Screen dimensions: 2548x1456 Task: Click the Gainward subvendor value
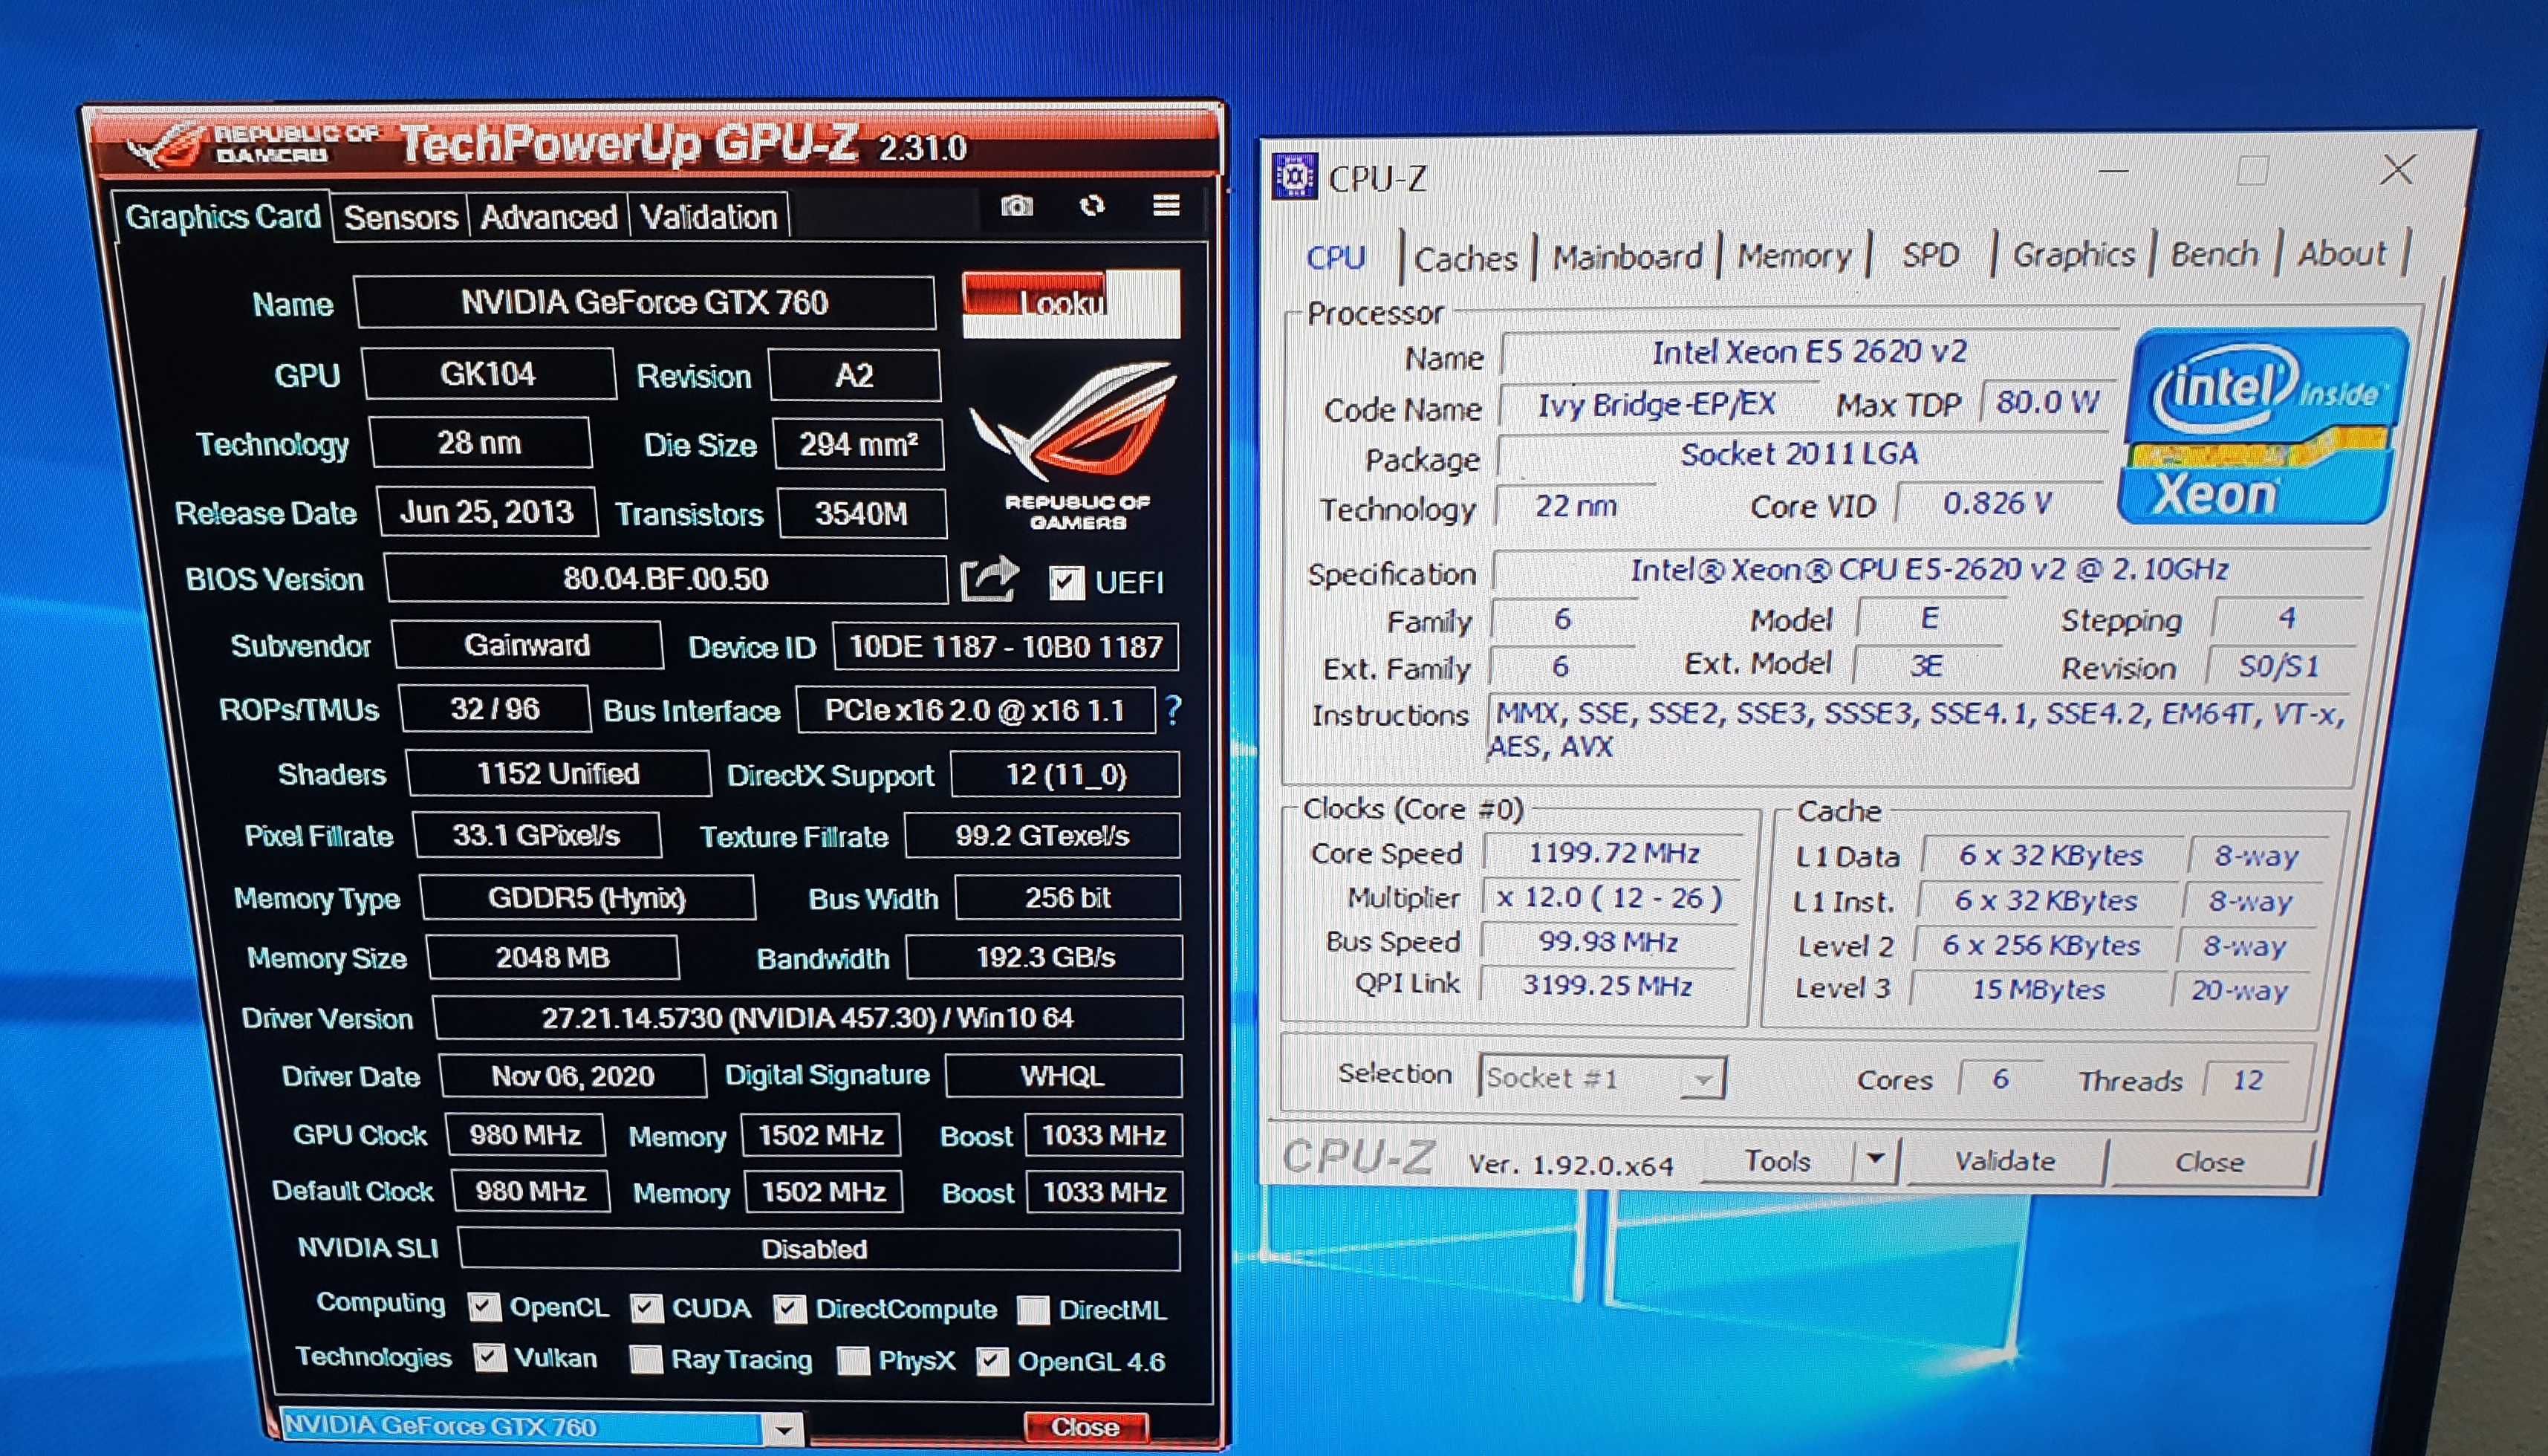pos(527,645)
